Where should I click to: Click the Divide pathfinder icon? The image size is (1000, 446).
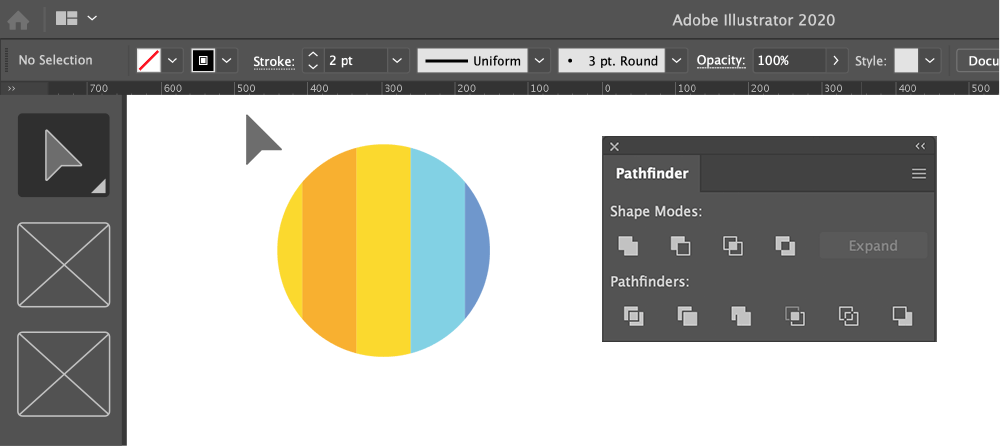point(634,316)
